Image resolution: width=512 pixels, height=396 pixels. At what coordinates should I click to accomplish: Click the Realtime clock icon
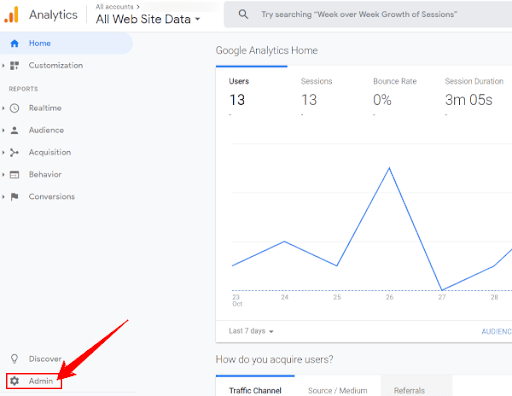14,108
